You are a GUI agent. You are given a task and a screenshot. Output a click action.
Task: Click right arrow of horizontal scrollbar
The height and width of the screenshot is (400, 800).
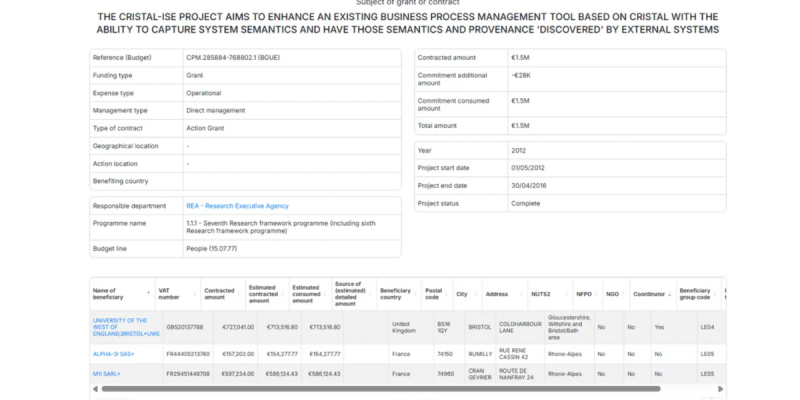pyautogui.click(x=720, y=389)
